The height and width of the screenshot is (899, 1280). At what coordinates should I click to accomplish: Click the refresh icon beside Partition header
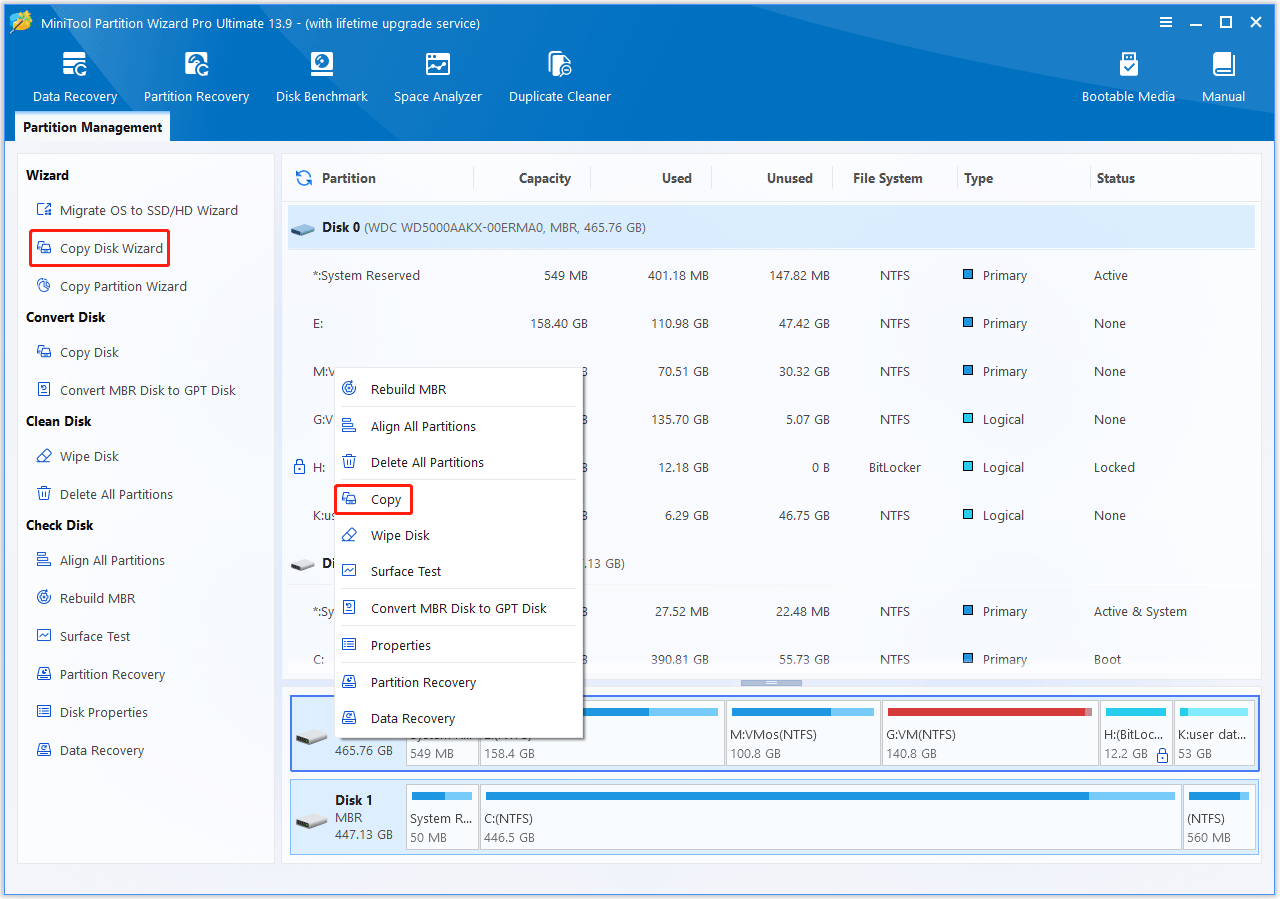[x=304, y=178]
